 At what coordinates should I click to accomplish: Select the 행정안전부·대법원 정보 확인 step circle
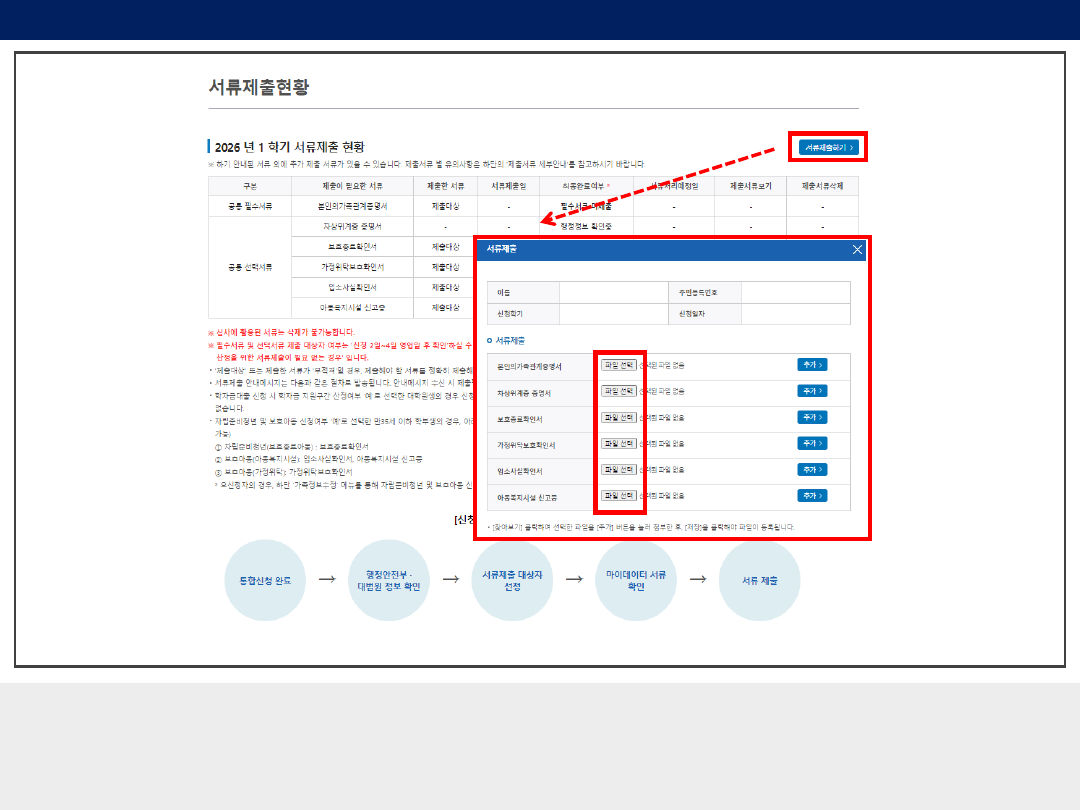coord(389,580)
